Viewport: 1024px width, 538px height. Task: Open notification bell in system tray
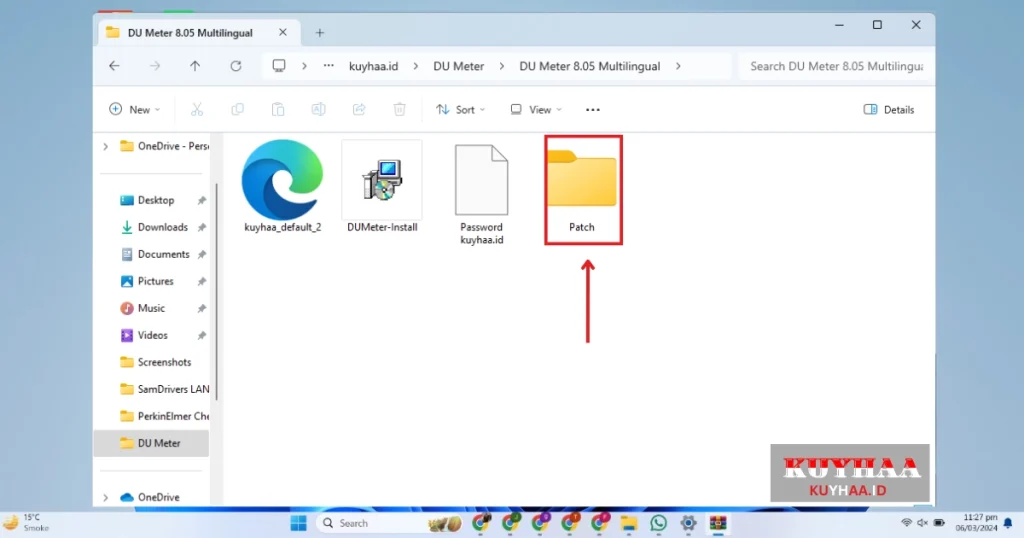click(x=1008, y=523)
